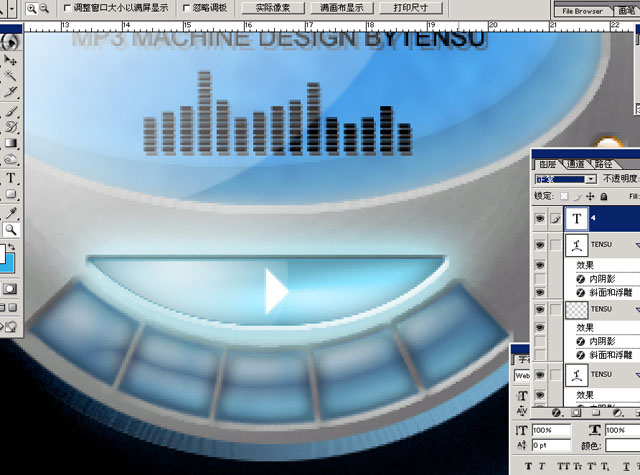Select text layer 4 thumbnail

pos(576,219)
